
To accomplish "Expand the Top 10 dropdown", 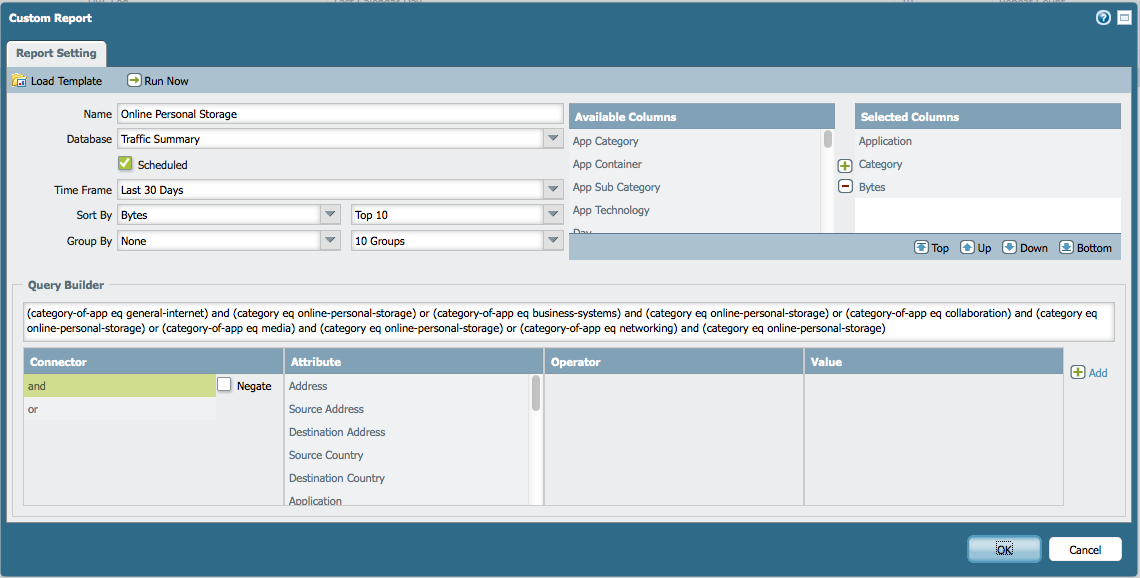I will tap(553, 214).
